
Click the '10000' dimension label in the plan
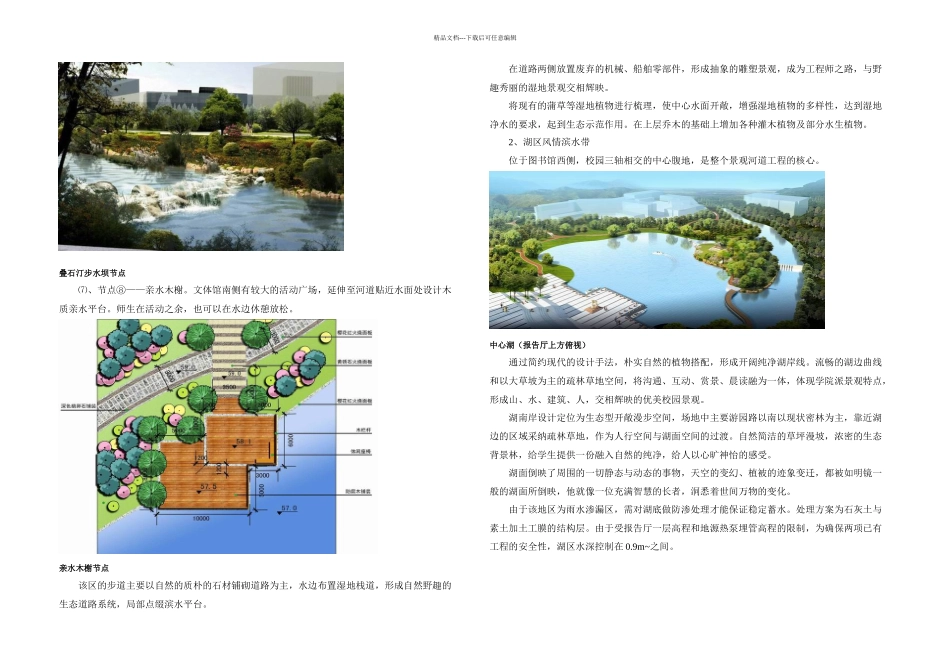point(201,519)
